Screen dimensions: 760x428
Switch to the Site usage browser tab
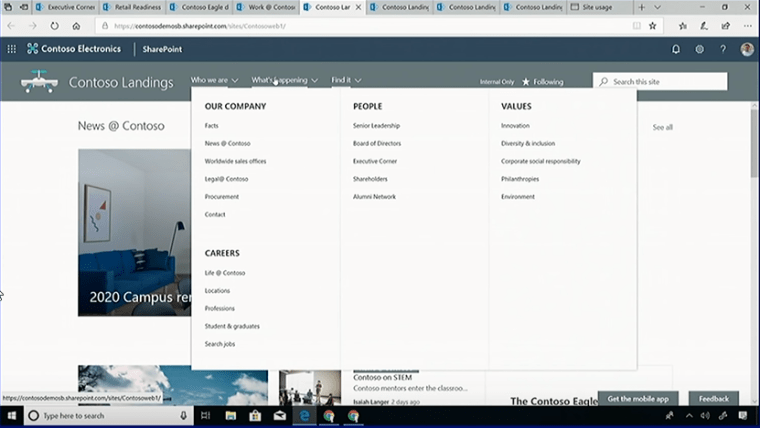tap(602, 7)
